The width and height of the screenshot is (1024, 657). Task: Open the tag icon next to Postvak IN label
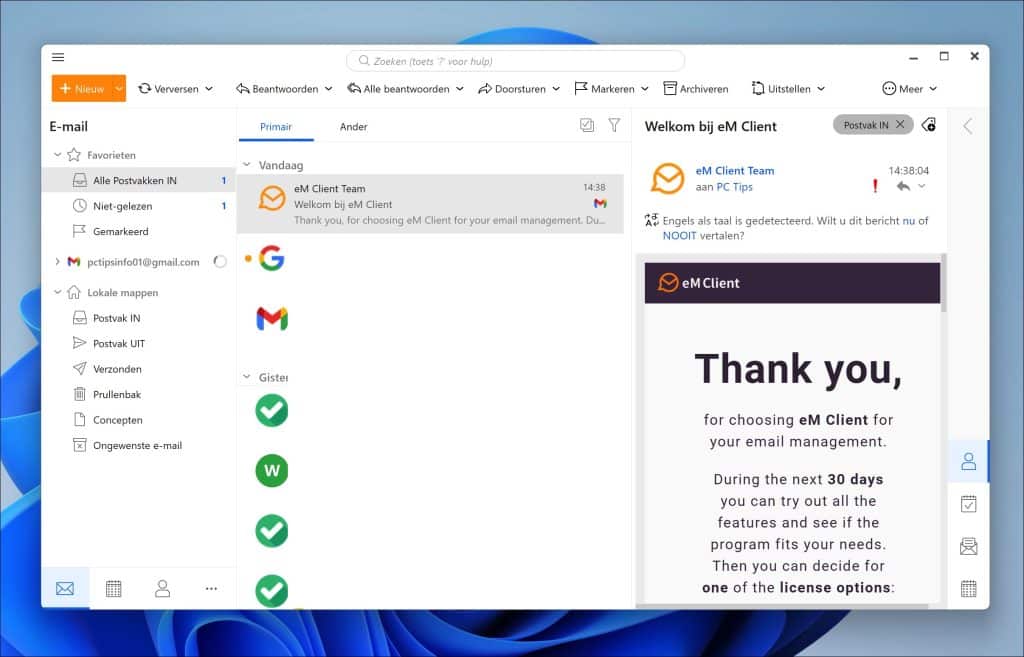pos(929,125)
